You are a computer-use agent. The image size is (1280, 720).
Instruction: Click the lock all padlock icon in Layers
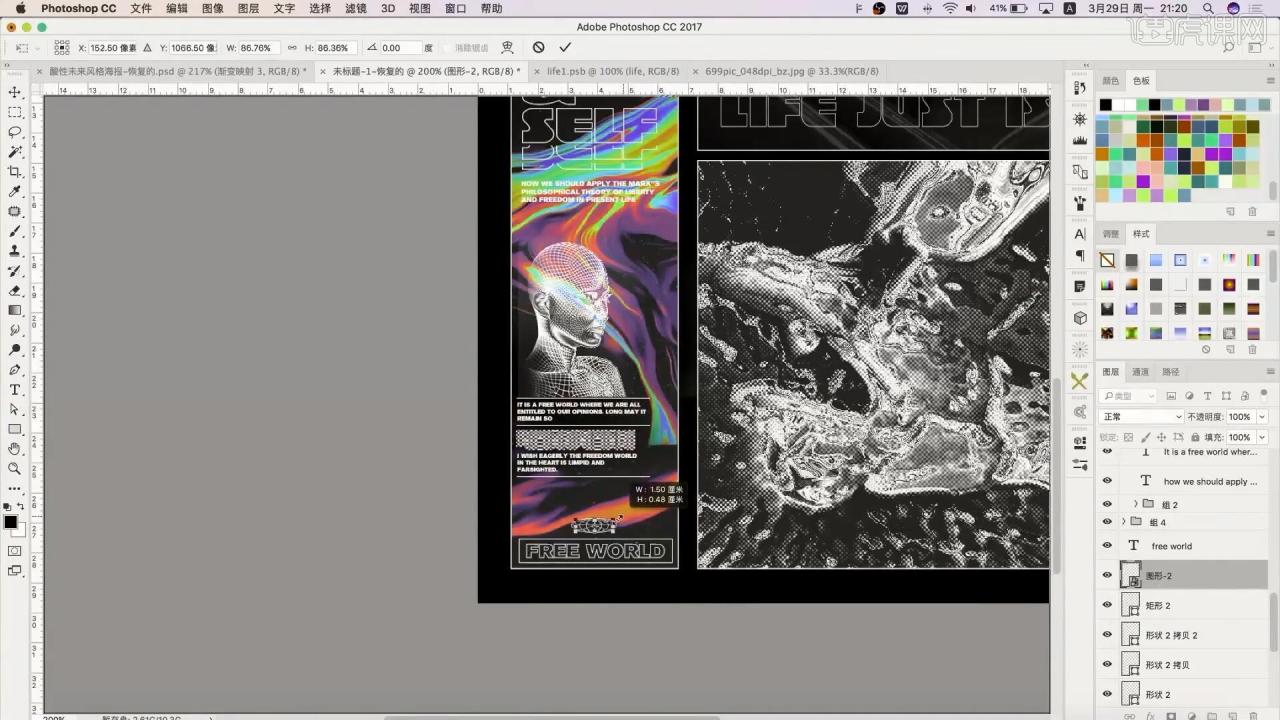1194,437
